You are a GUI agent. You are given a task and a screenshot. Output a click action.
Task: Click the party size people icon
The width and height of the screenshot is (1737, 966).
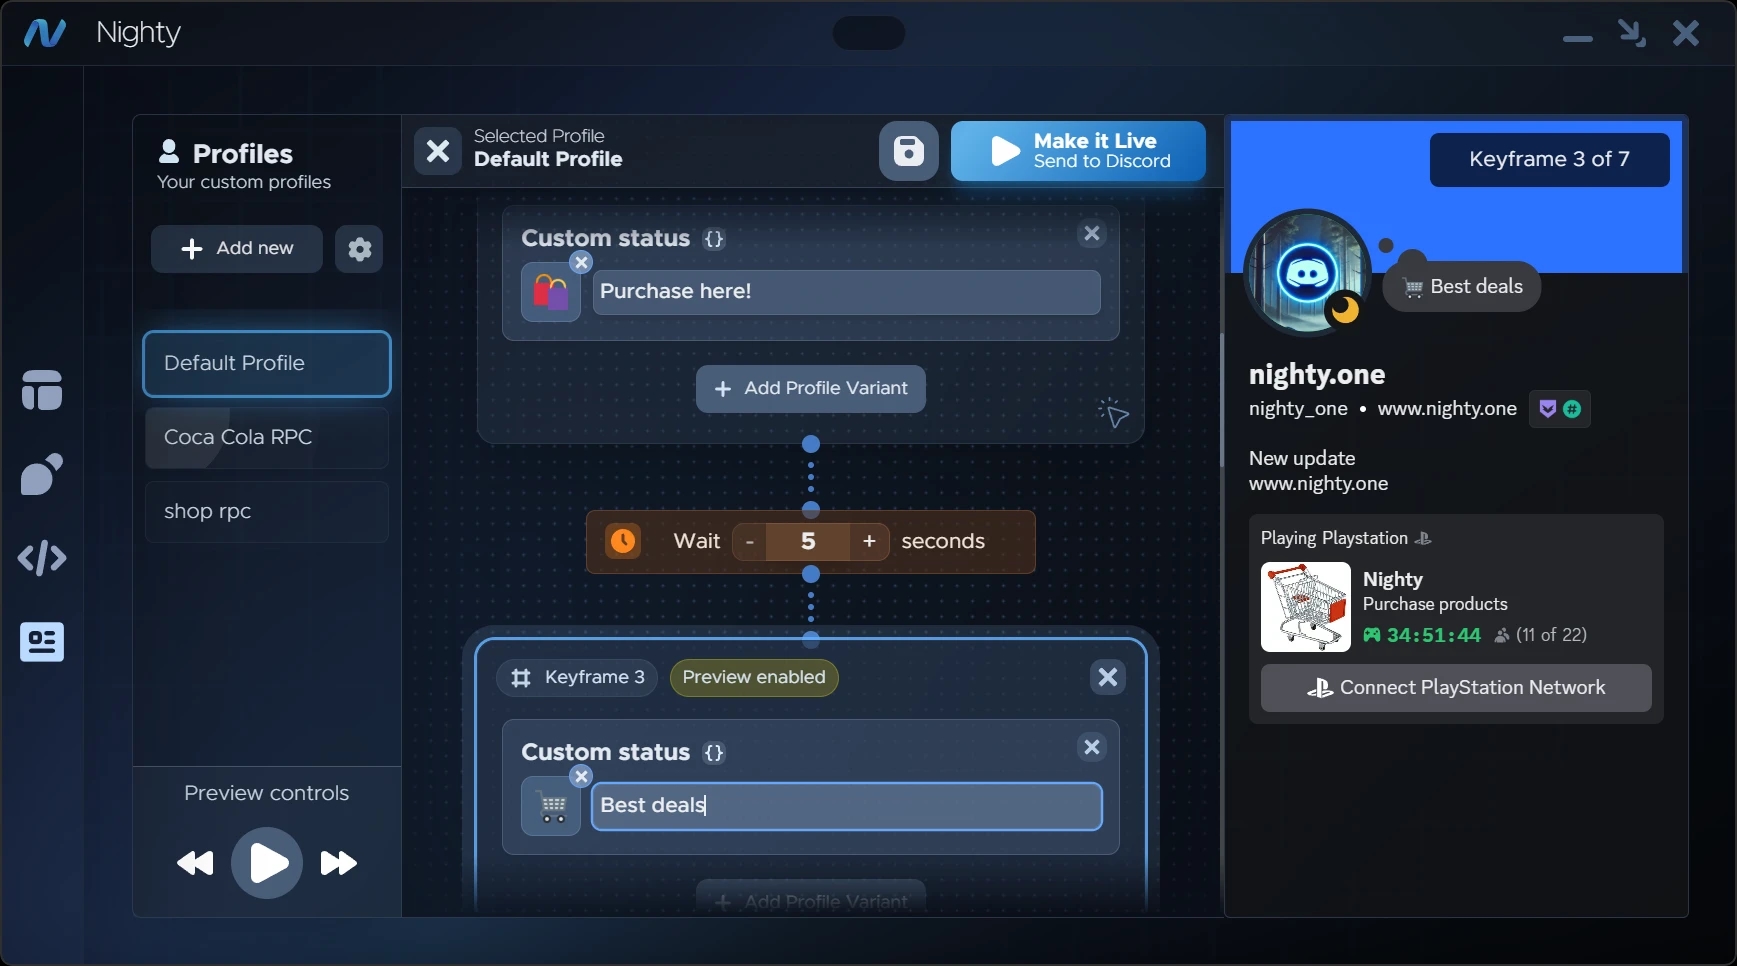coord(1502,635)
